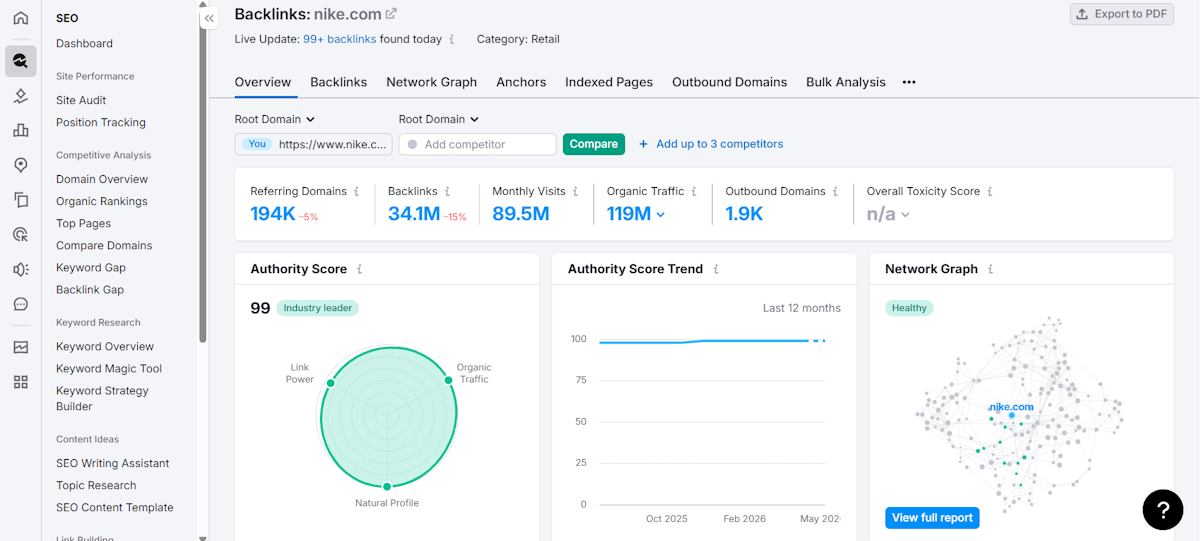Switch to the Network Graph tab
This screenshot has width=1200, height=541.
click(x=432, y=82)
